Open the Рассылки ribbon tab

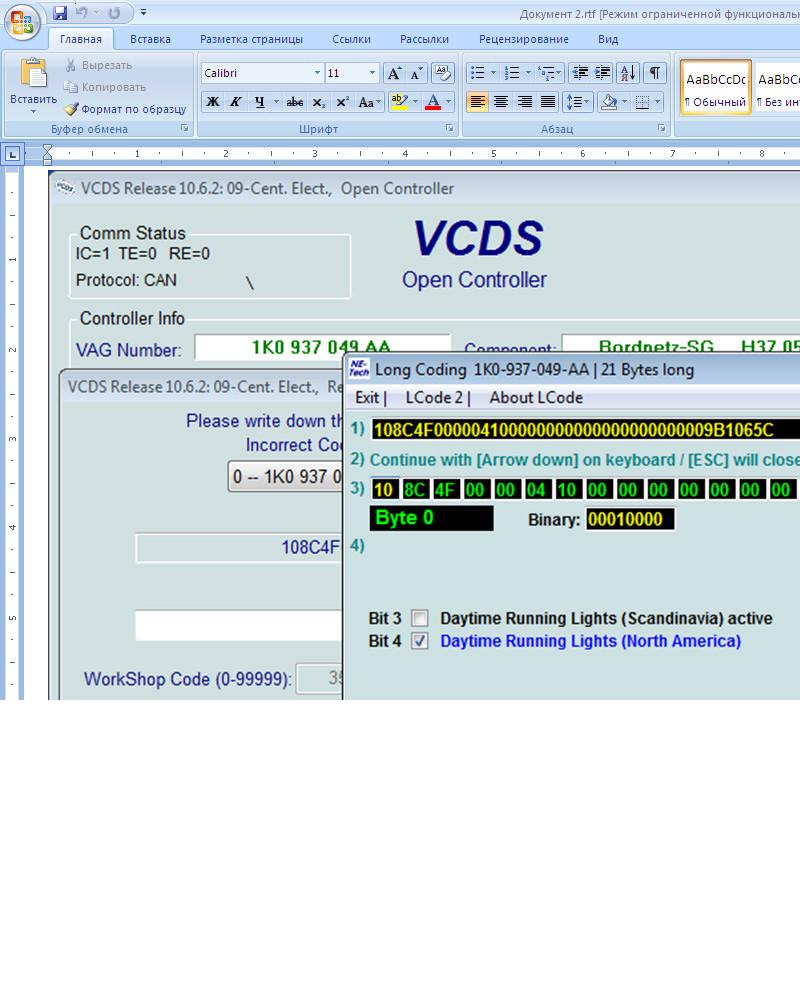[424, 39]
